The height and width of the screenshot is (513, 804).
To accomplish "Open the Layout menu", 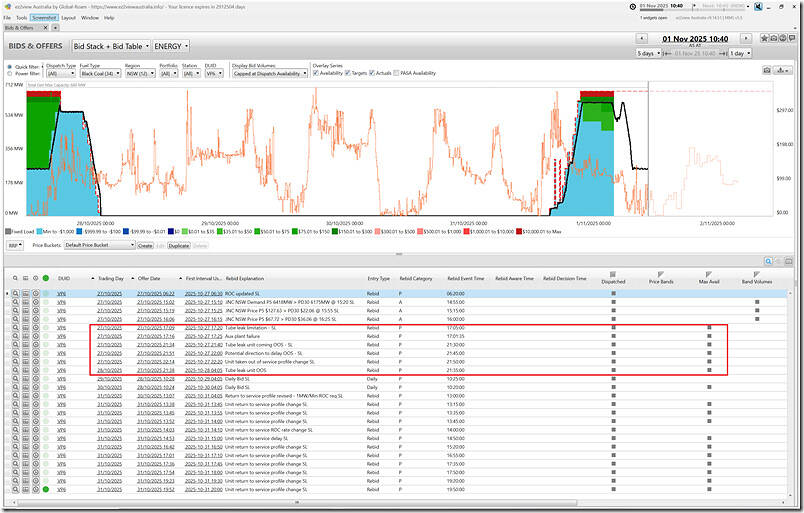I will 67,17.
